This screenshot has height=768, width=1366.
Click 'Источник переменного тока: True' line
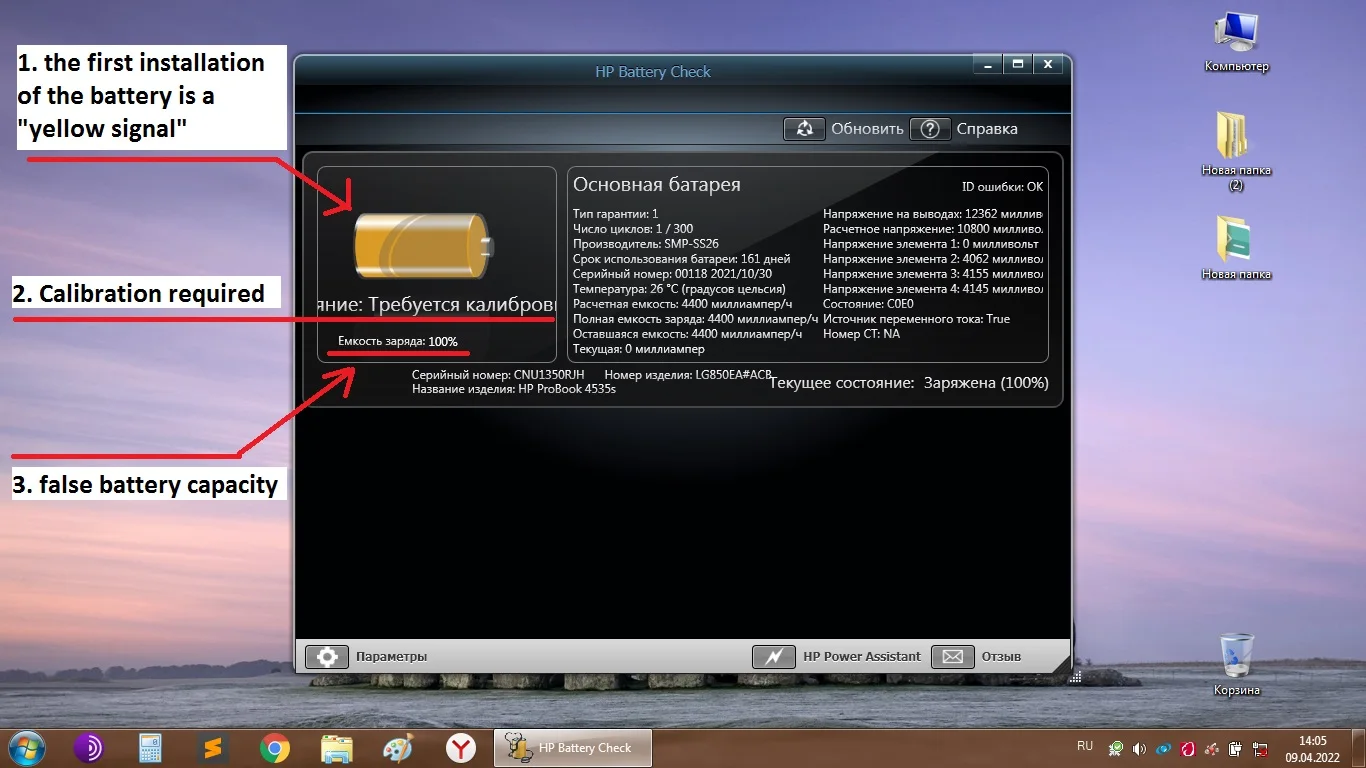(x=917, y=319)
